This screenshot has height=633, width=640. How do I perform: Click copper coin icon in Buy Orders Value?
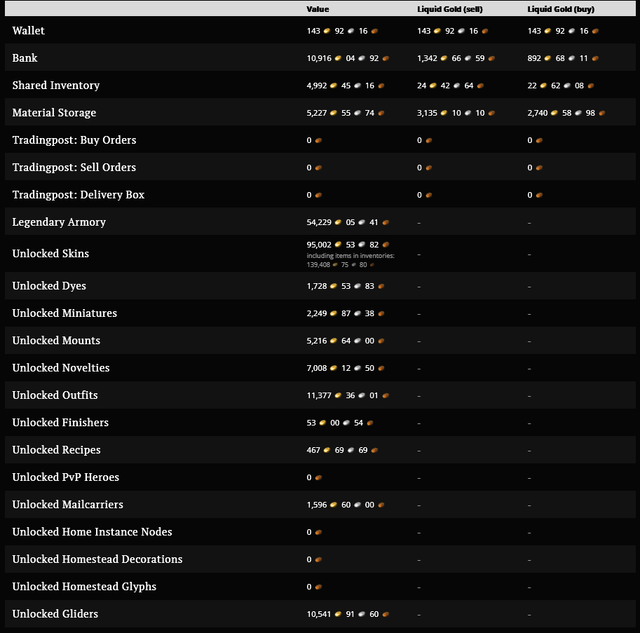tap(318, 140)
